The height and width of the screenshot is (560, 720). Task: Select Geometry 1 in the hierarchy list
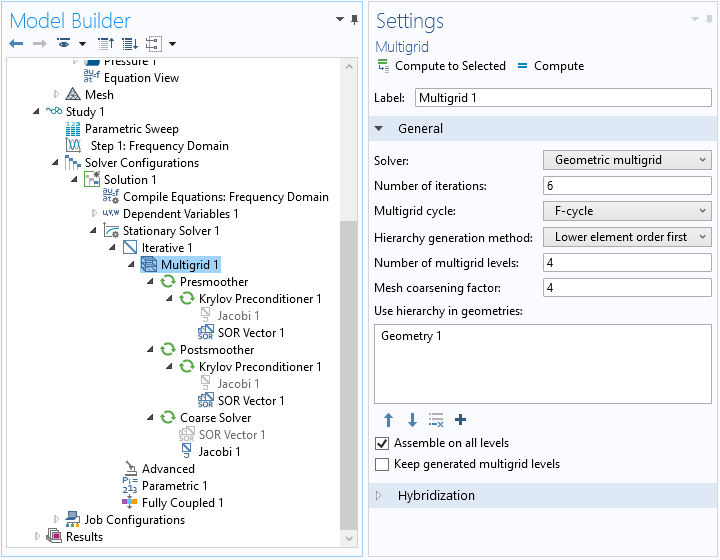click(411, 336)
